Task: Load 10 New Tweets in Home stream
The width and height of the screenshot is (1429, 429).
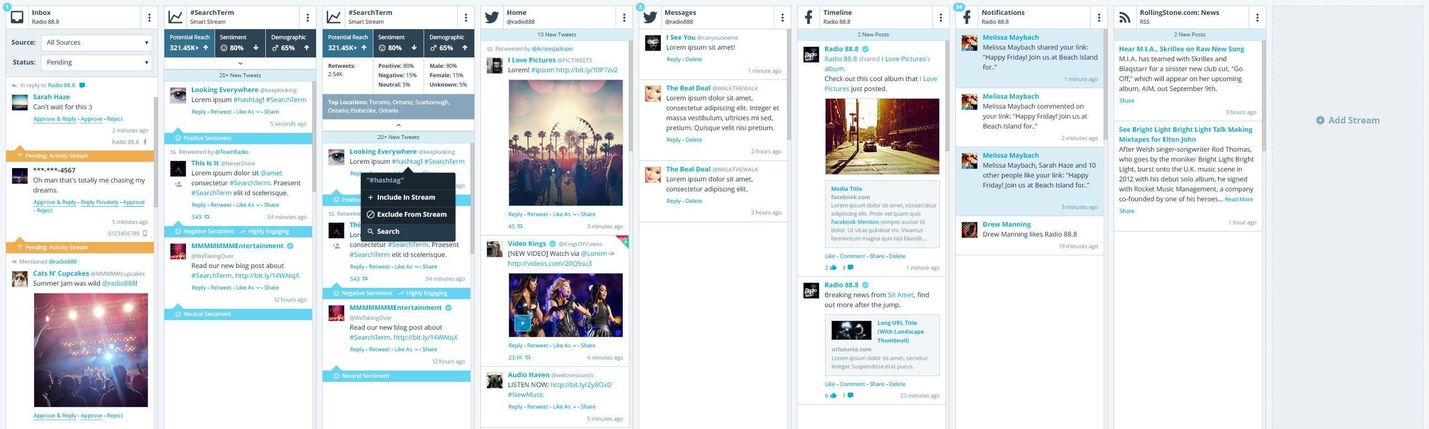Action: [555, 34]
